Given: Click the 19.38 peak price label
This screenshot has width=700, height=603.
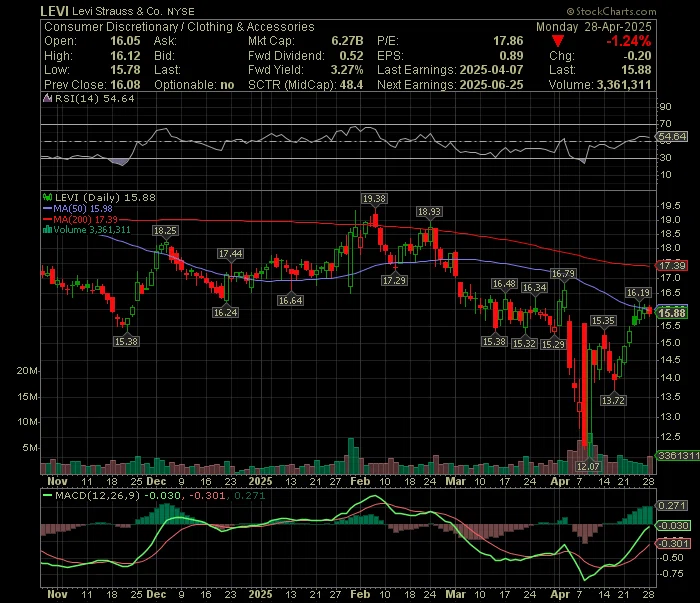Looking at the screenshot, I should pos(374,198).
